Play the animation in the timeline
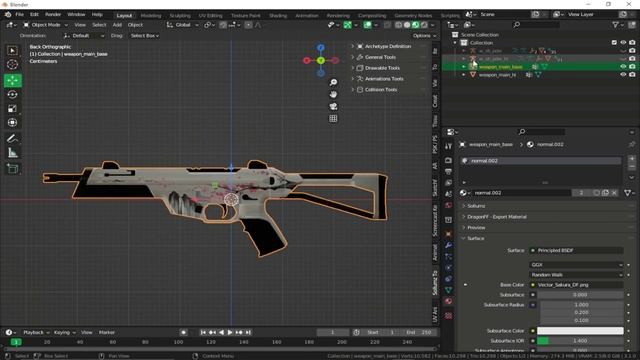This screenshot has width=640, height=360. point(230,333)
